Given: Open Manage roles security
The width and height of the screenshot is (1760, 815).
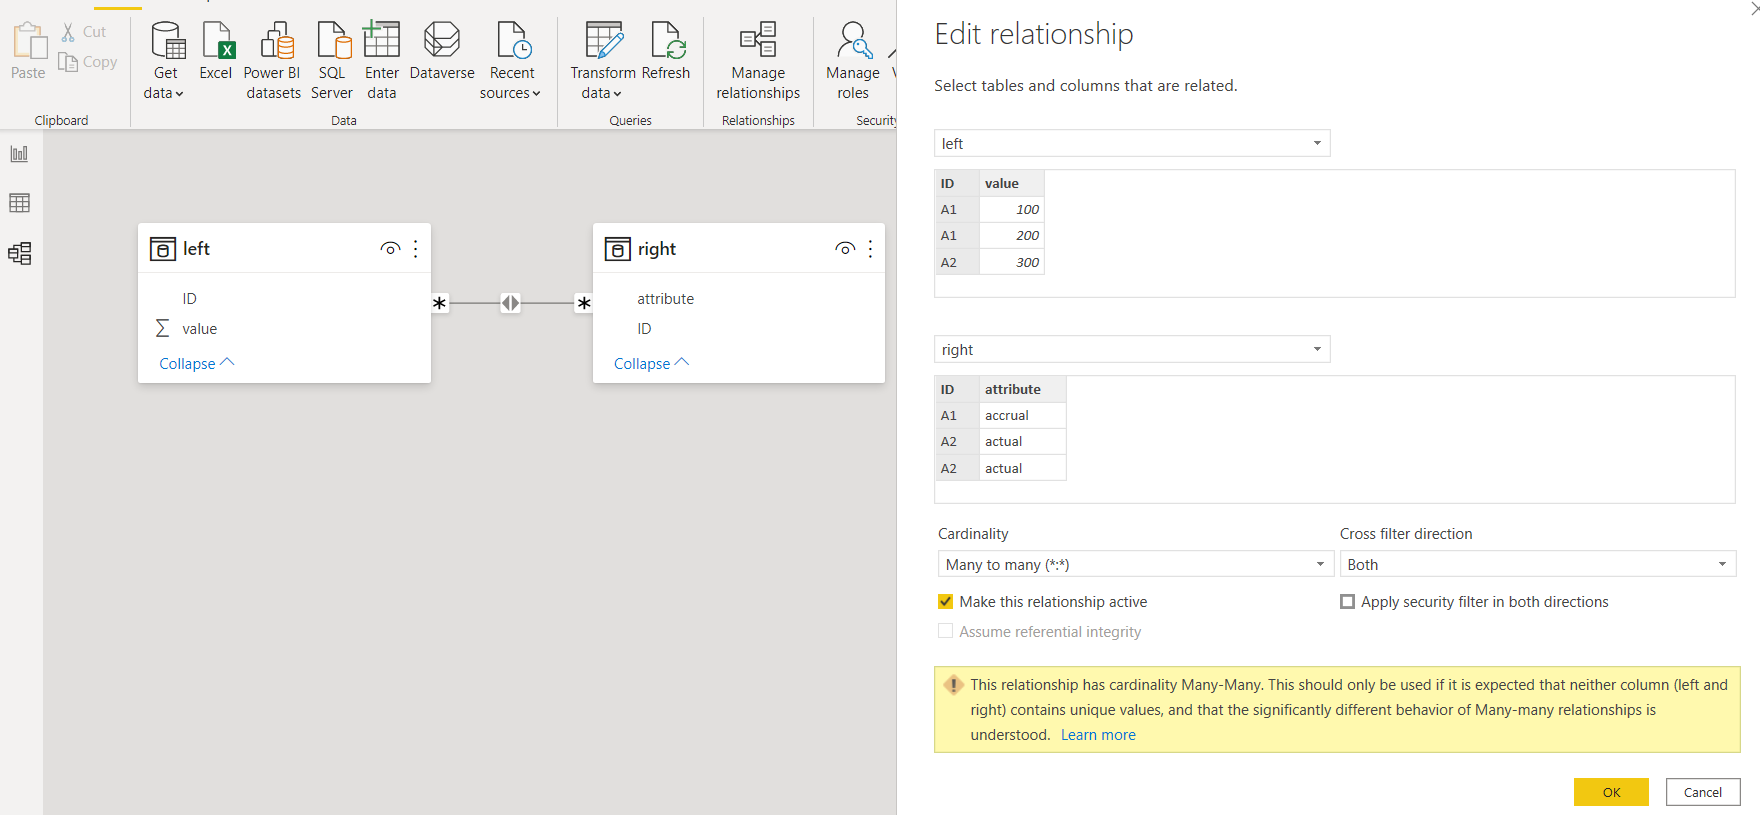Looking at the screenshot, I should (853, 40).
